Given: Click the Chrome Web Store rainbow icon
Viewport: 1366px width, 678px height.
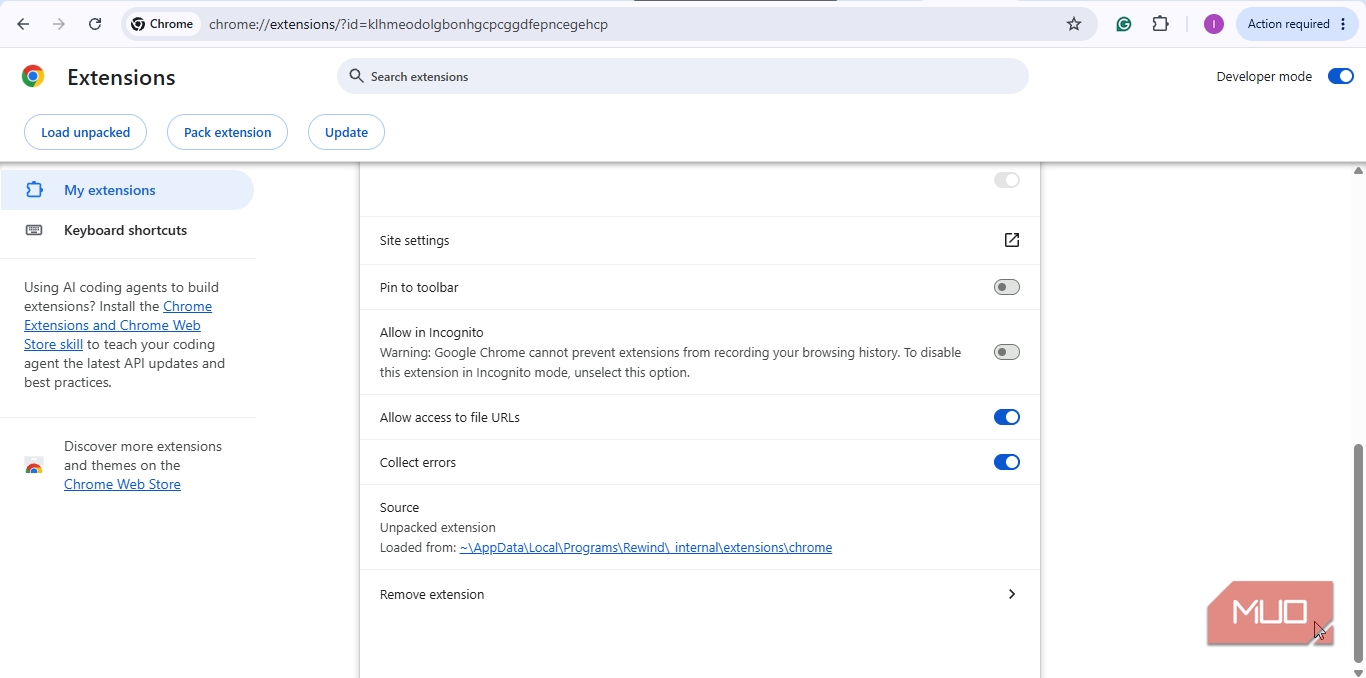Looking at the screenshot, I should coord(34,466).
